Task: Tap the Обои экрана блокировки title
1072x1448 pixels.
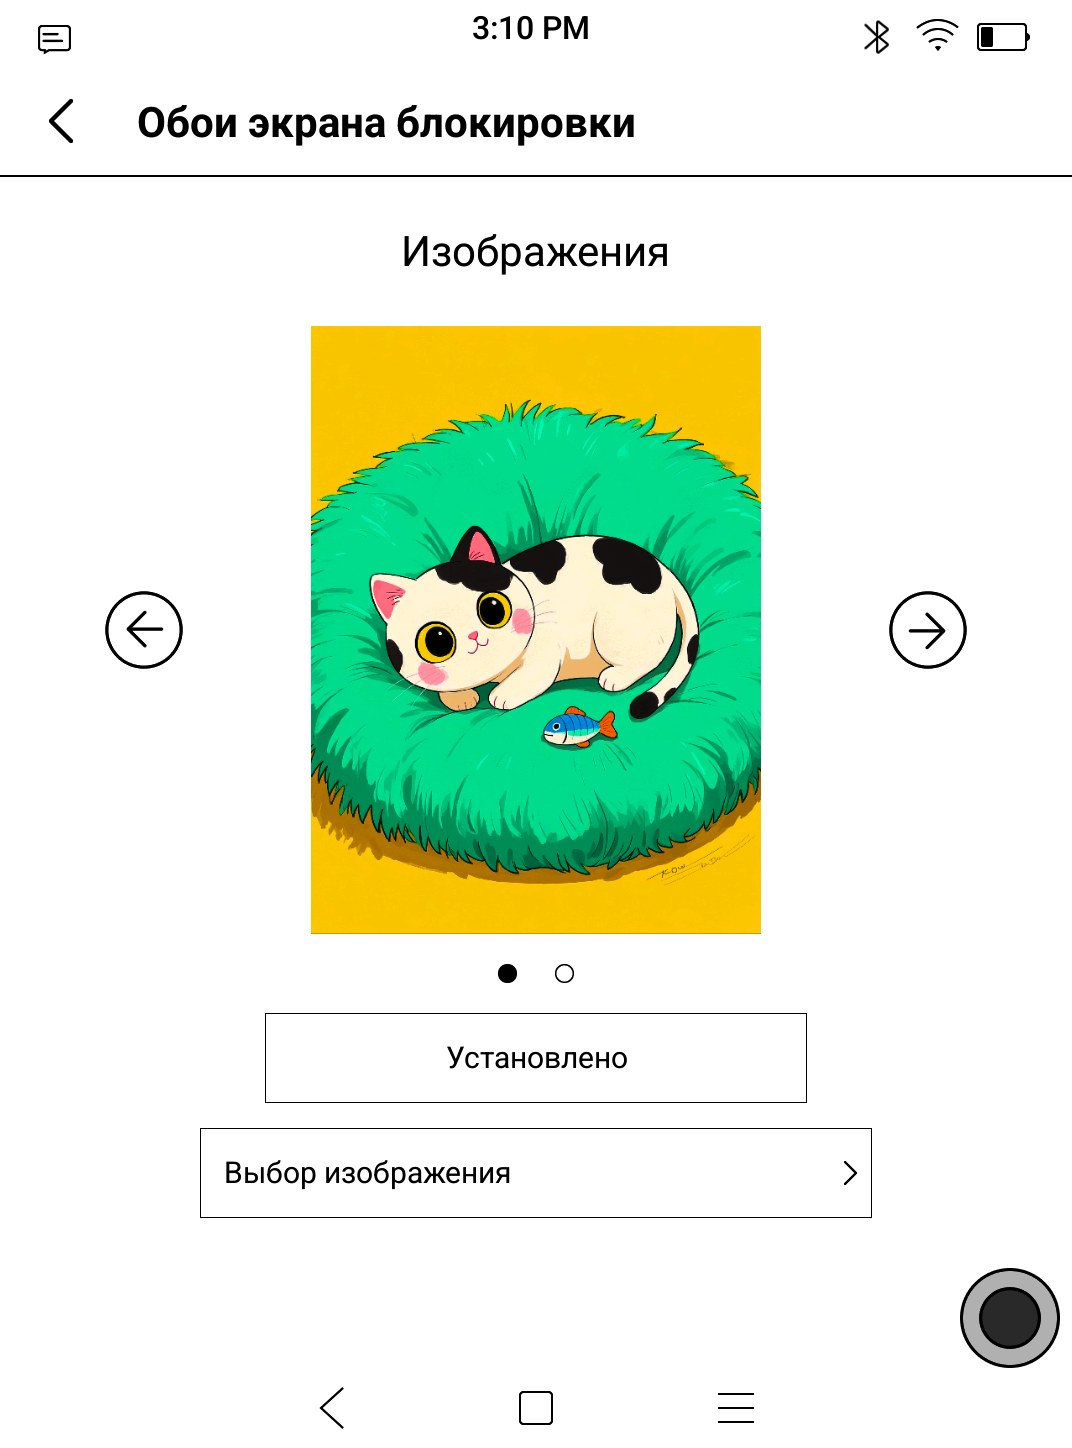Action: [x=386, y=123]
